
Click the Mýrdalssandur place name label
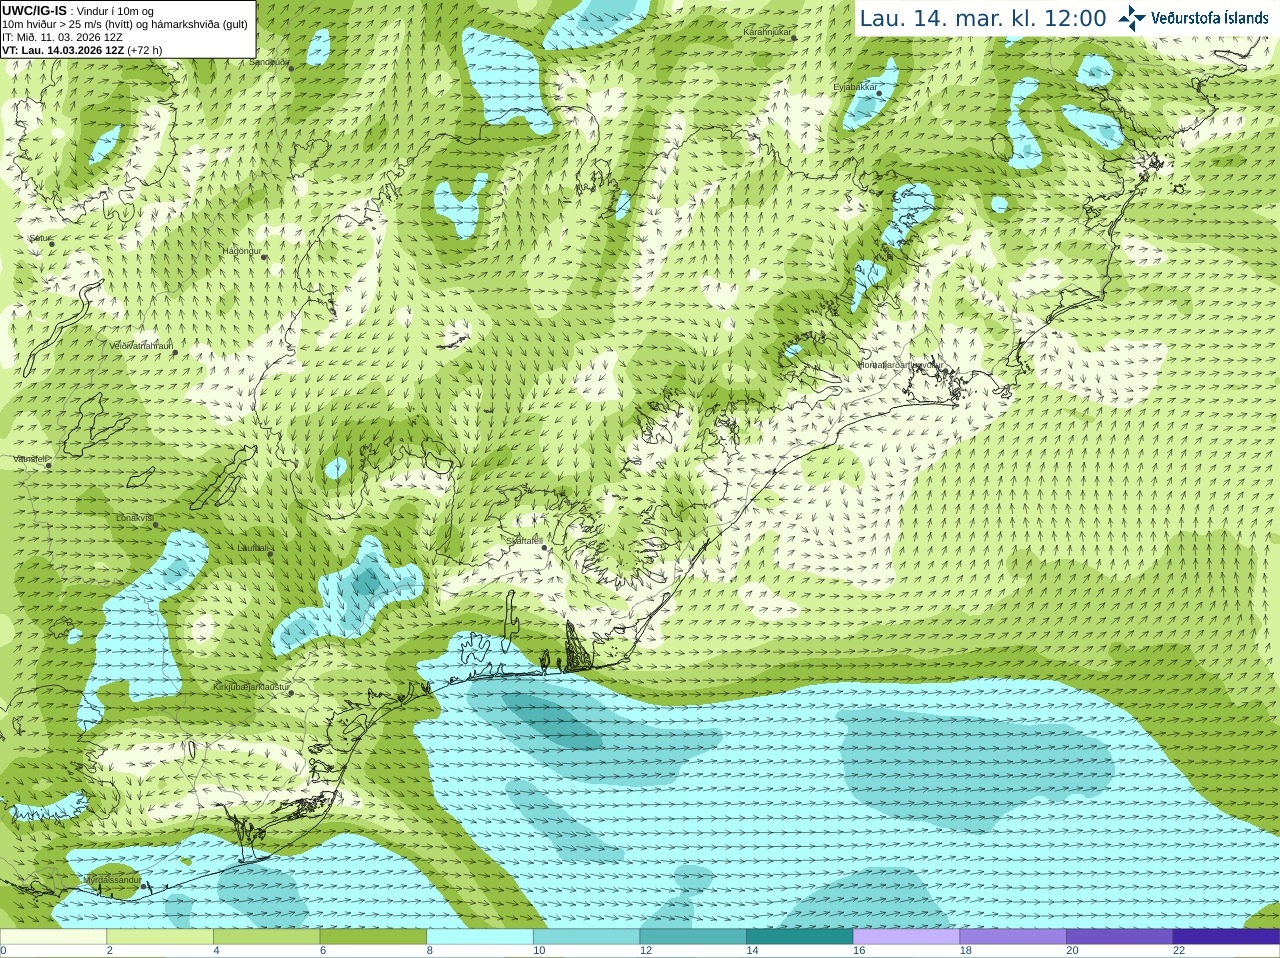pyautogui.click(x=112, y=879)
